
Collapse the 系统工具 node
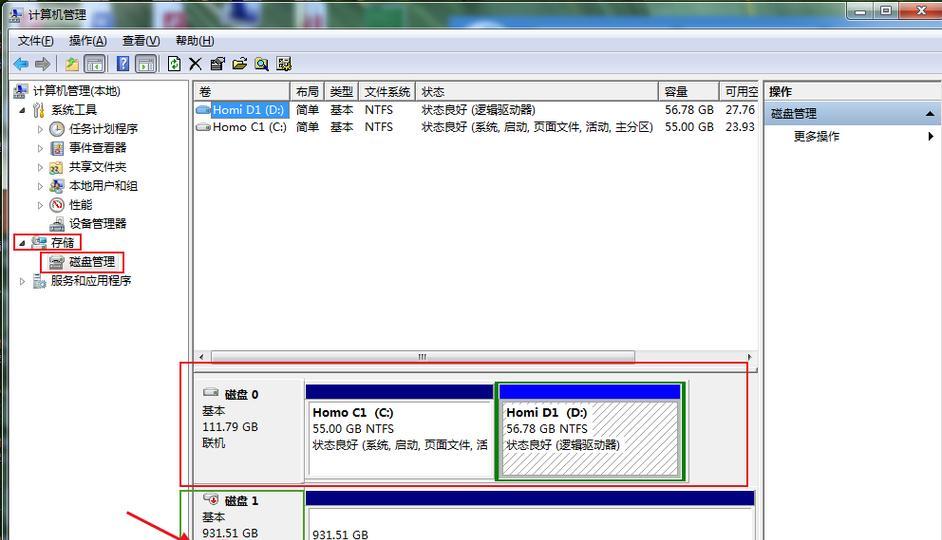point(22,111)
